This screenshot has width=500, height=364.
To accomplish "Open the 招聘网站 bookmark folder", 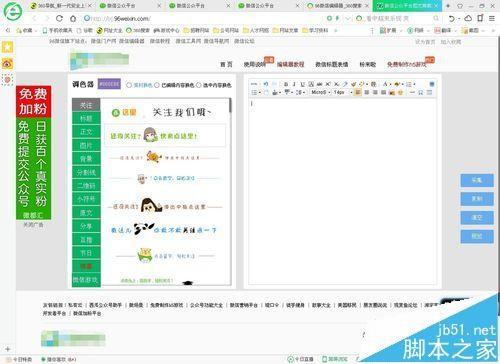I will 196,30.
